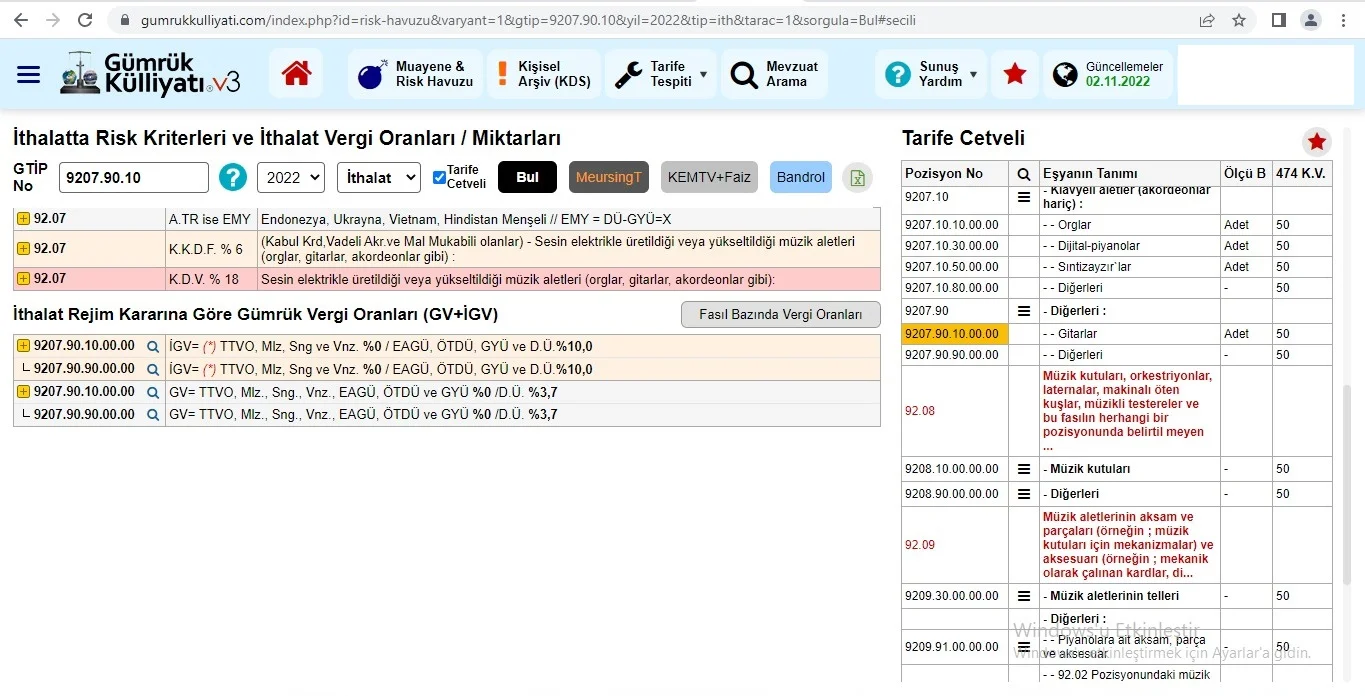Click the GTİP No input field
This screenshot has width=1365, height=696.
[x=134, y=178]
